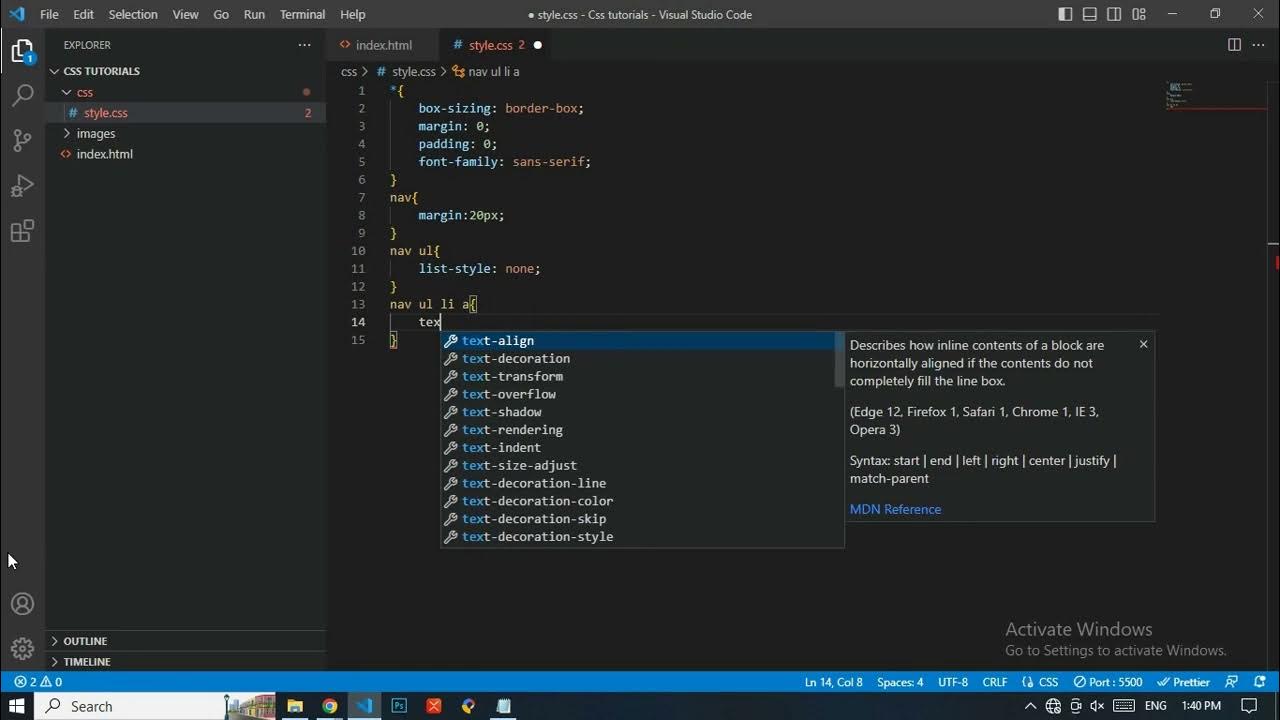This screenshot has height=720, width=1280.
Task: Select text-decoration-color suggestion
Action: pyautogui.click(x=640, y=501)
